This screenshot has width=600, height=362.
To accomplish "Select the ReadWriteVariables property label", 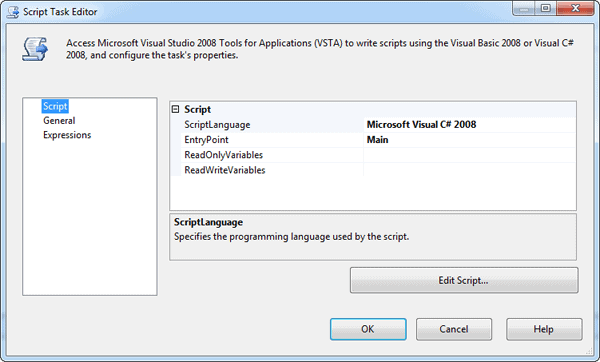I will coord(225,170).
